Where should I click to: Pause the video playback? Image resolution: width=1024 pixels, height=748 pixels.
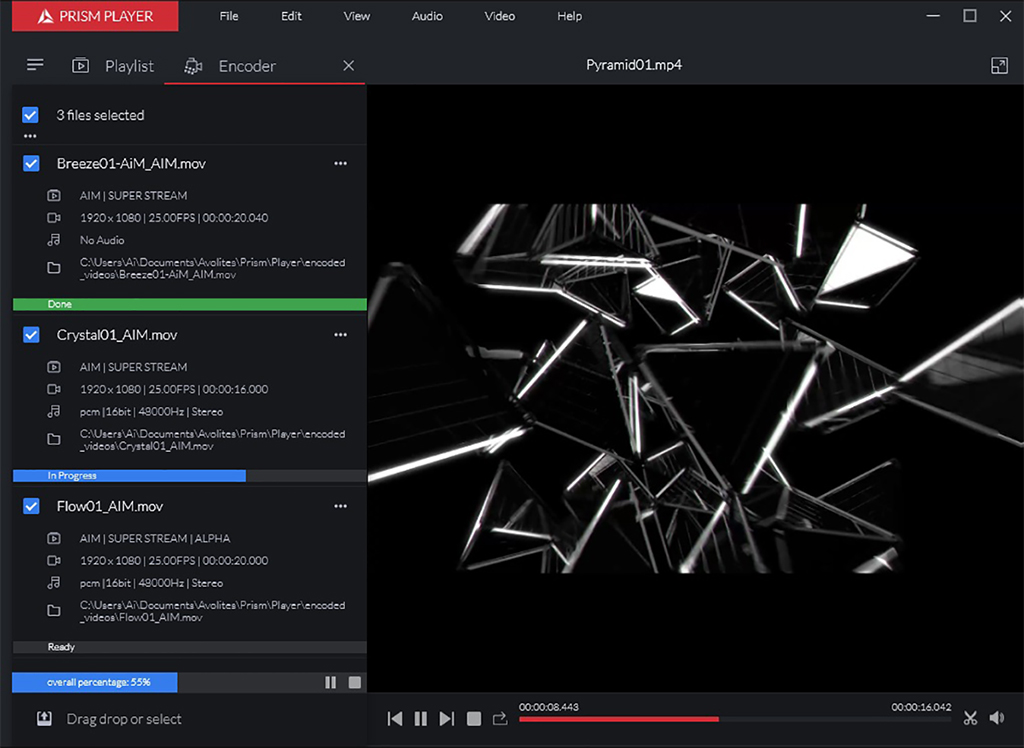coord(421,718)
